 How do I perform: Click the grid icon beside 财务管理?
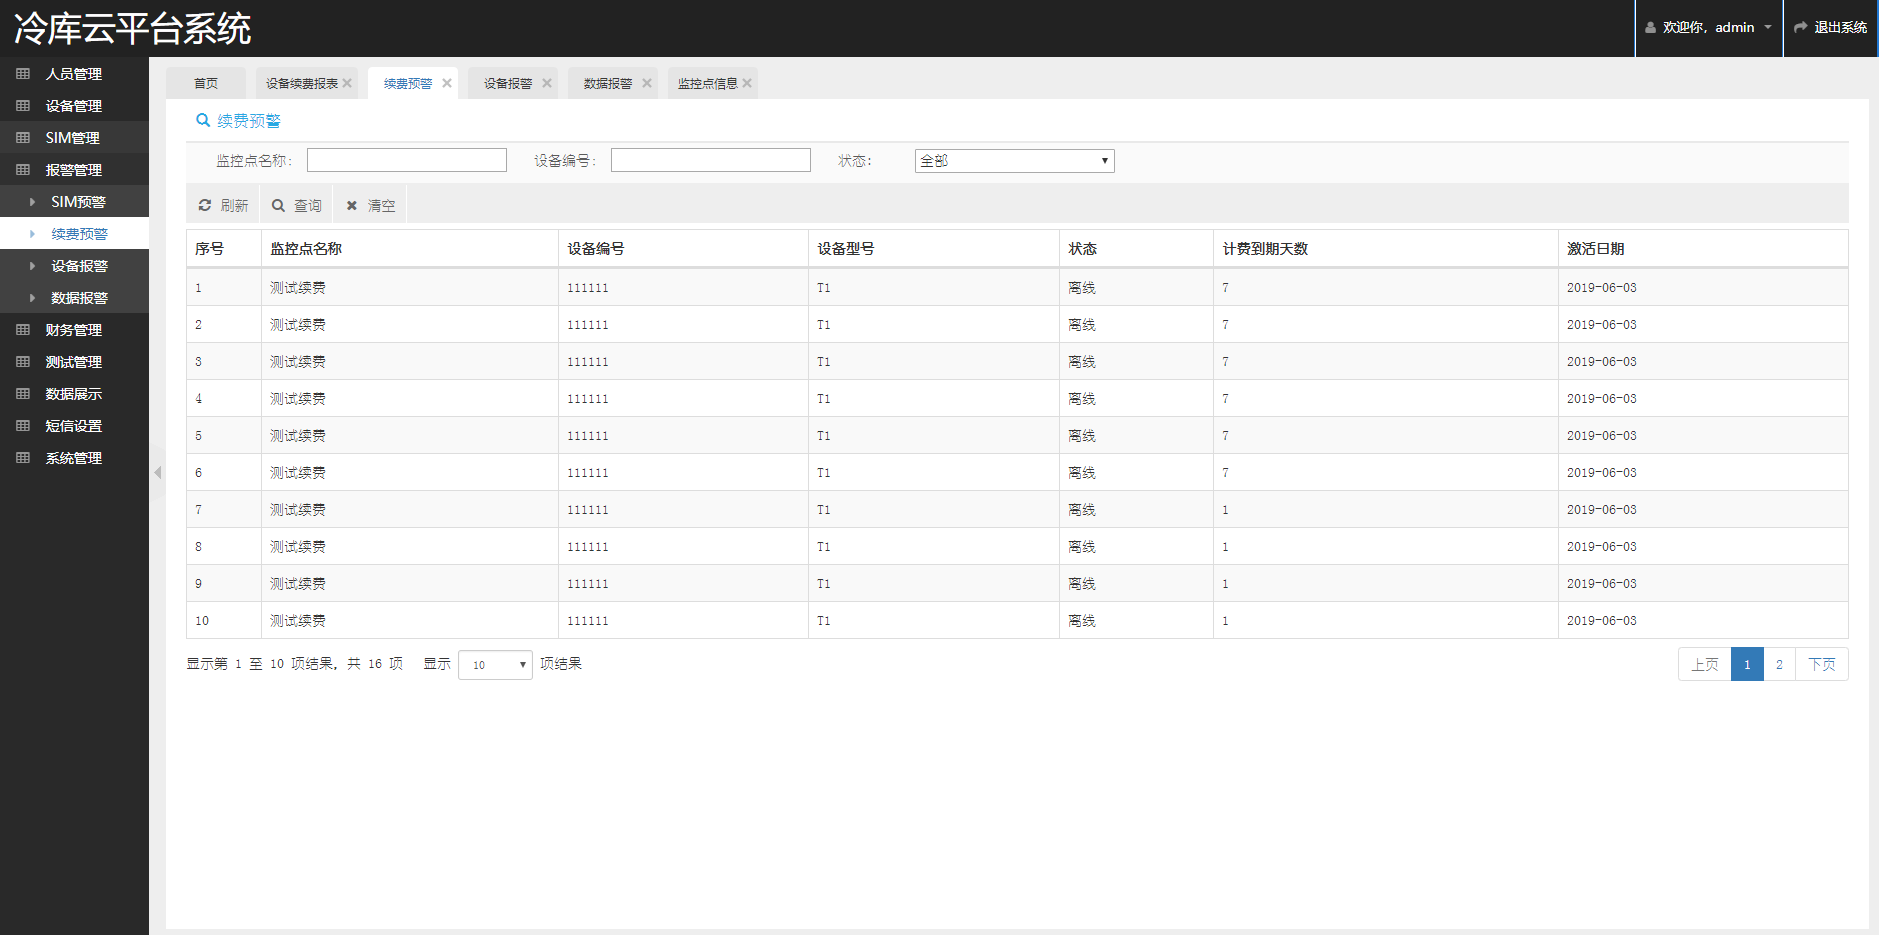[x=23, y=330]
